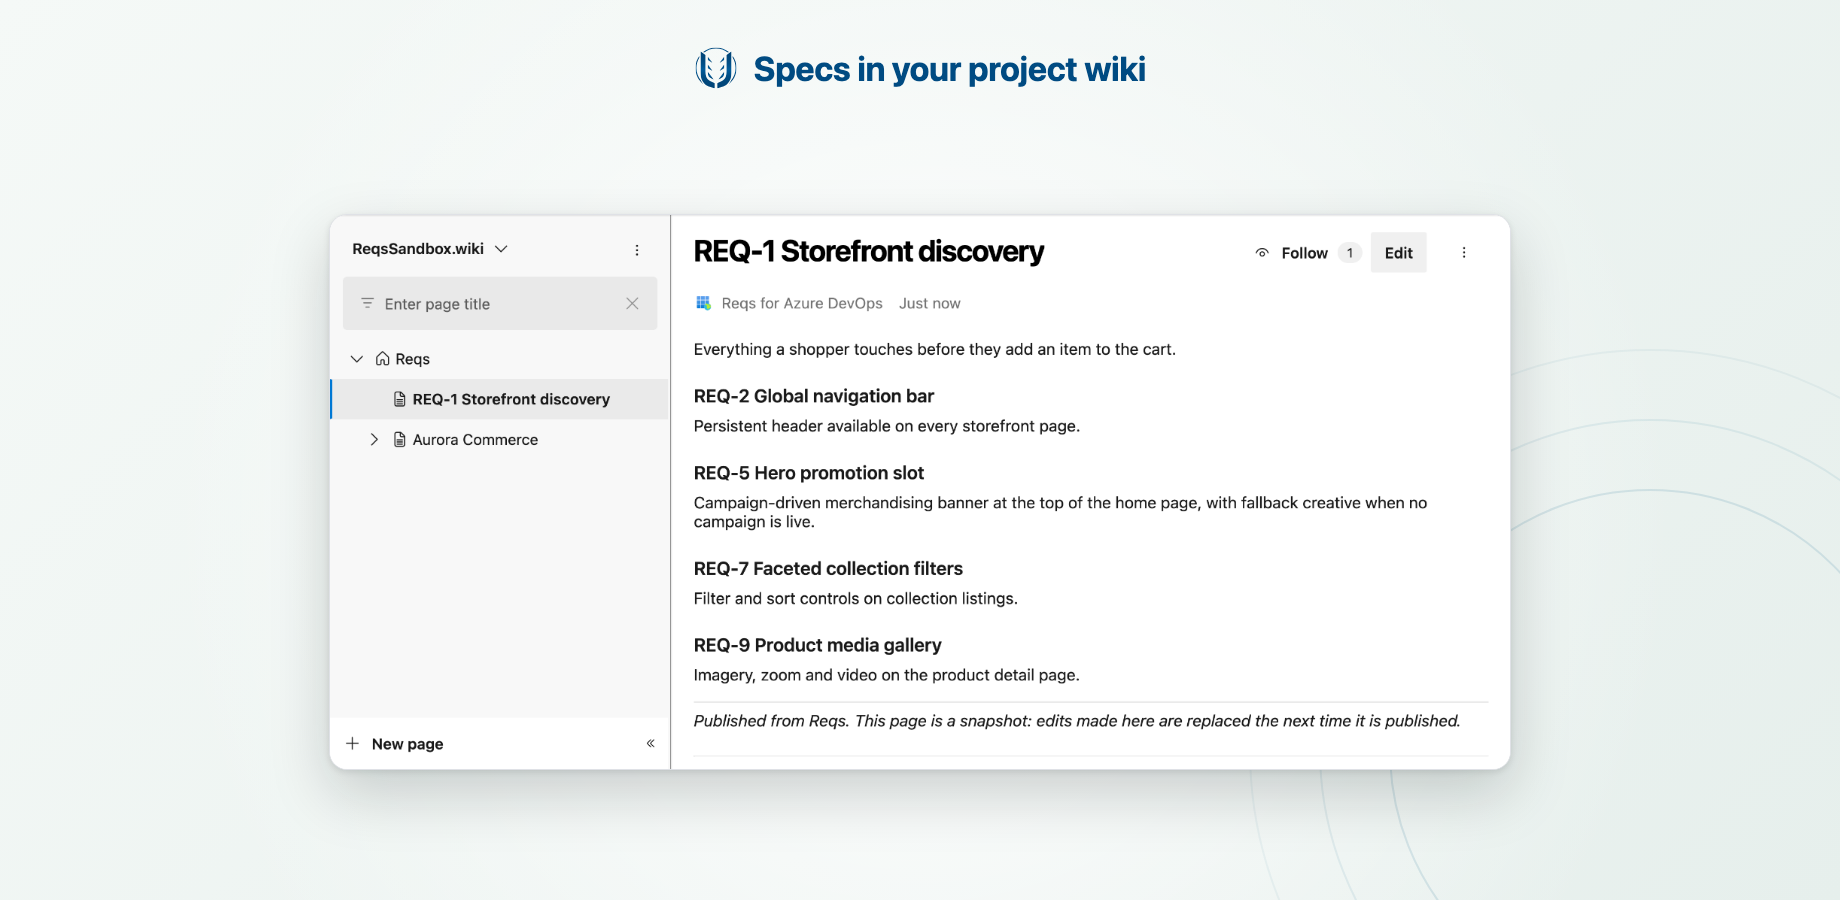Viewport: 1840px width, 900px height.
Task: Select the Reqs root page
Action: tap(412, 359)
